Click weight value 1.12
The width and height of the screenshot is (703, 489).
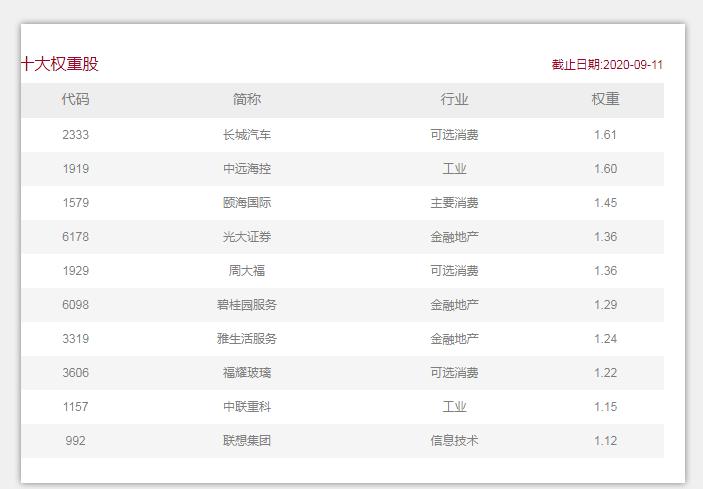[605, 441]
